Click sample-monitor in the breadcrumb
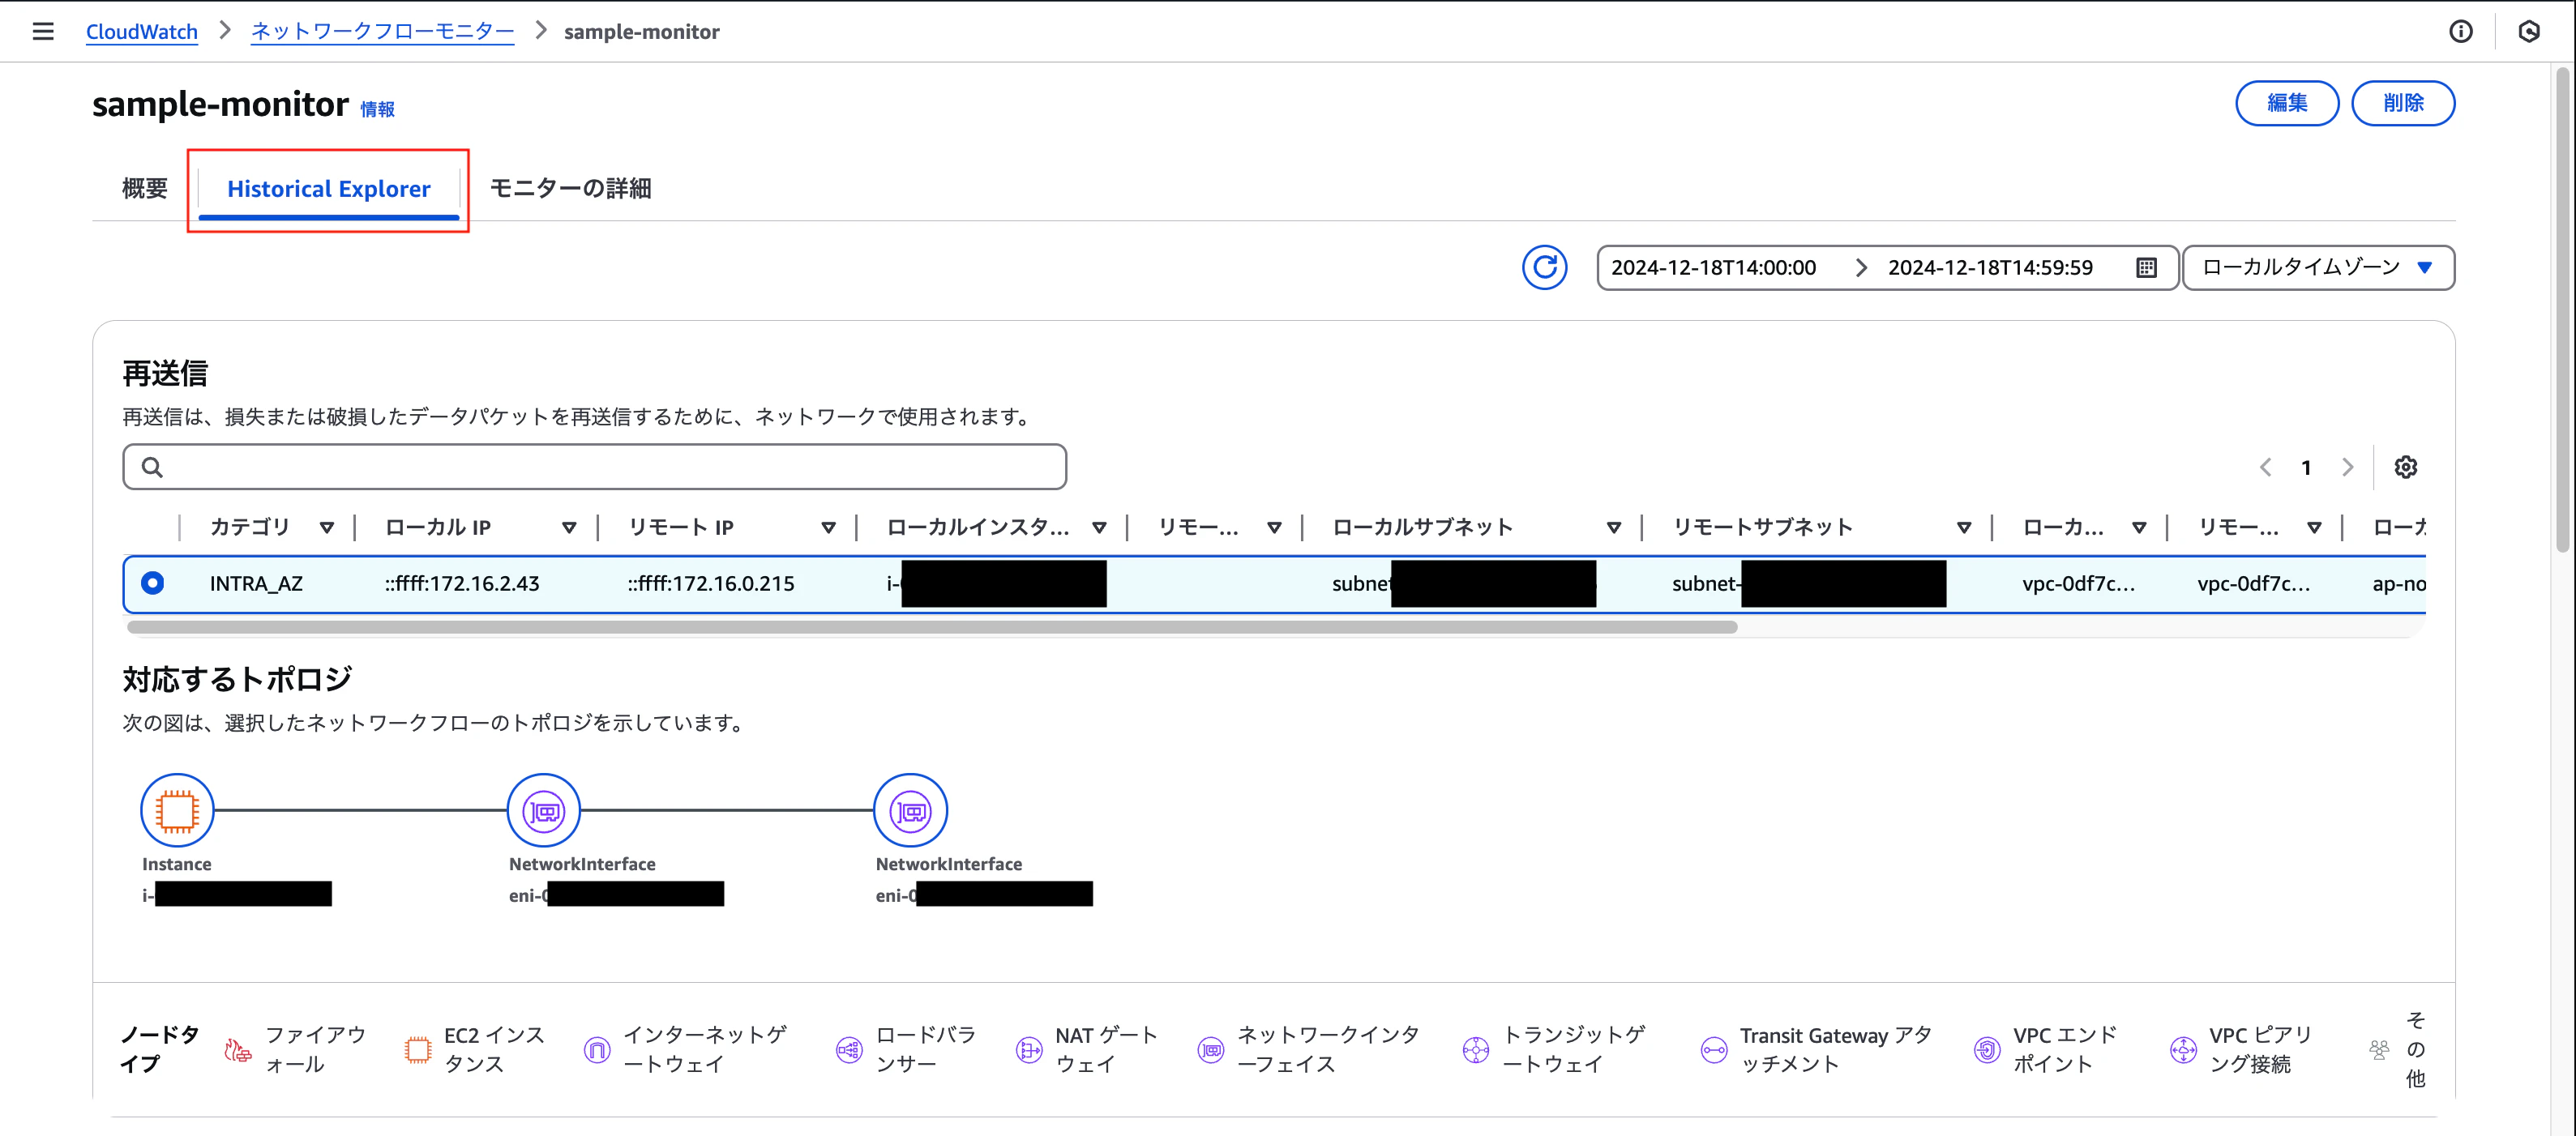 point(642,31)
